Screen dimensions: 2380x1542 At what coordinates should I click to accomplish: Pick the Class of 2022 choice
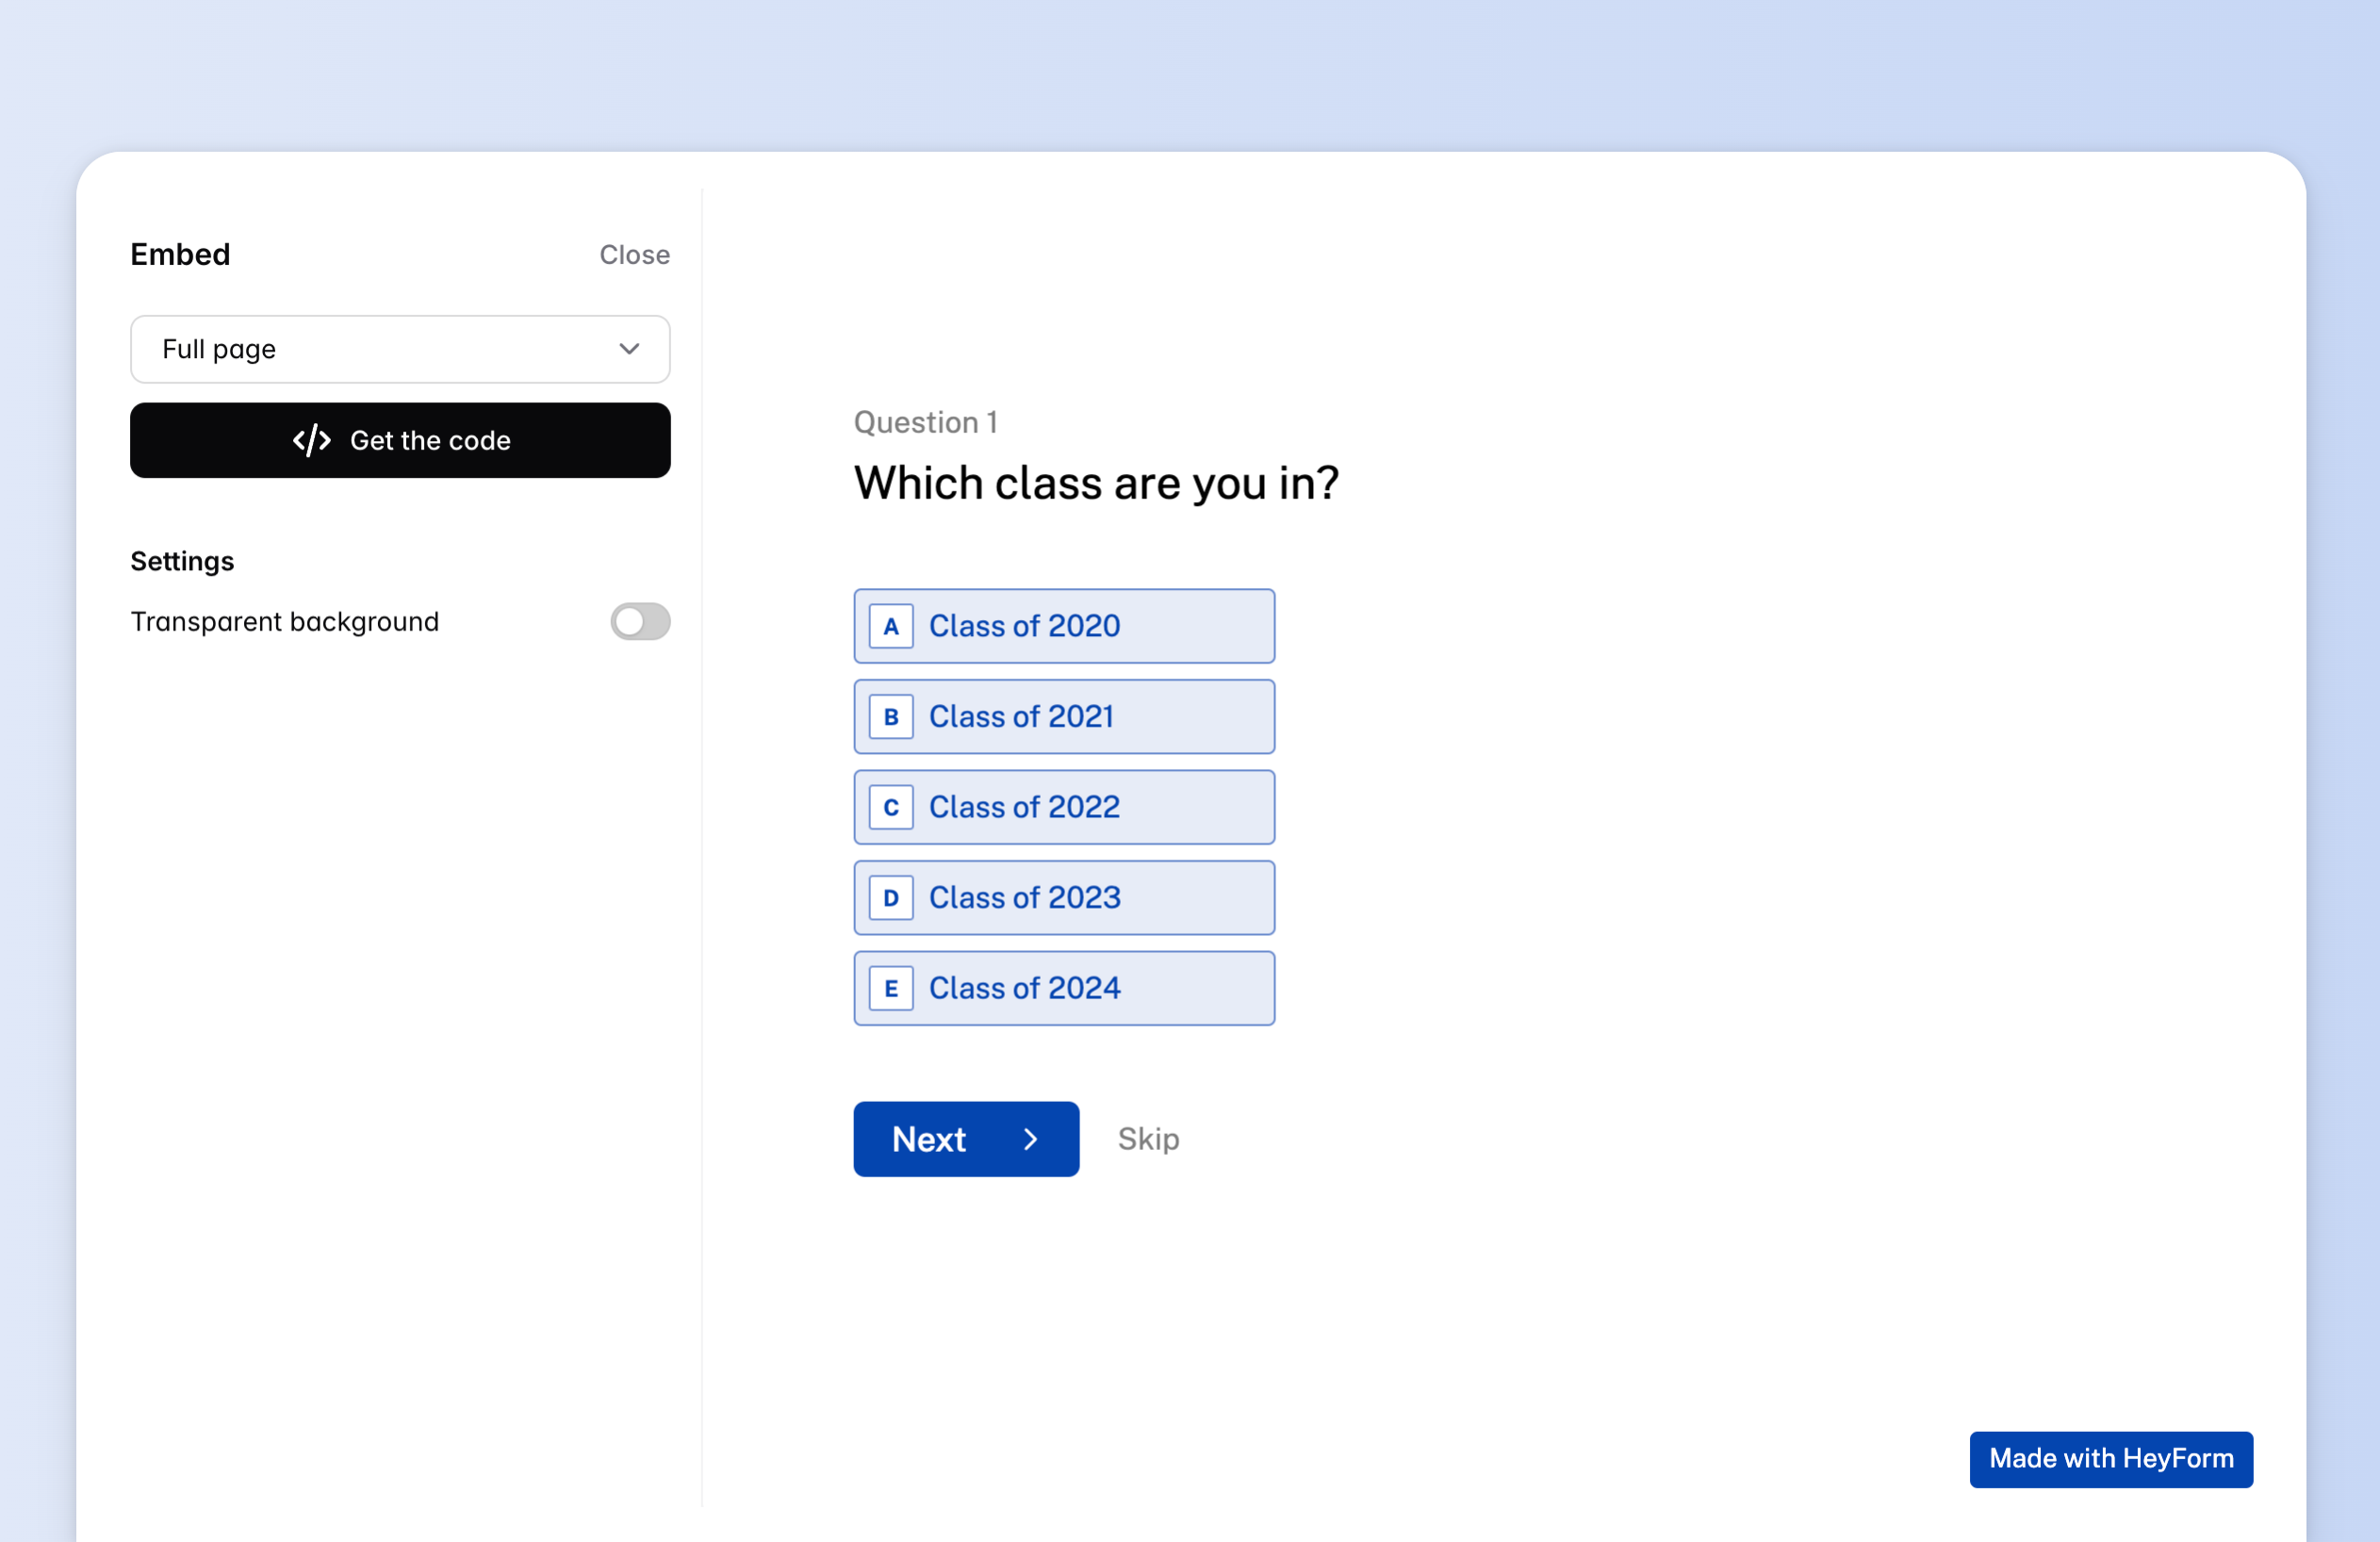1064,807
